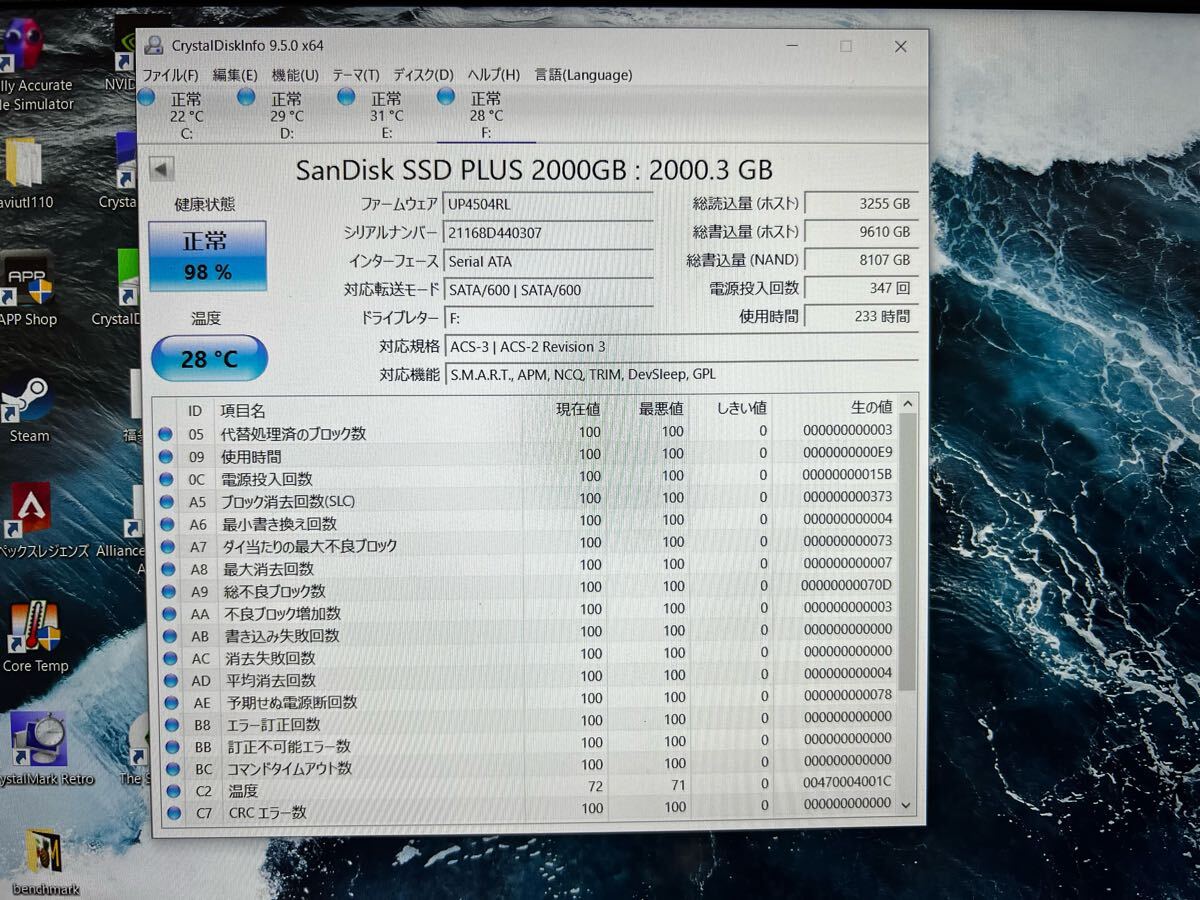Open the Steam desktop shortcut

click(x=28, y=410)
